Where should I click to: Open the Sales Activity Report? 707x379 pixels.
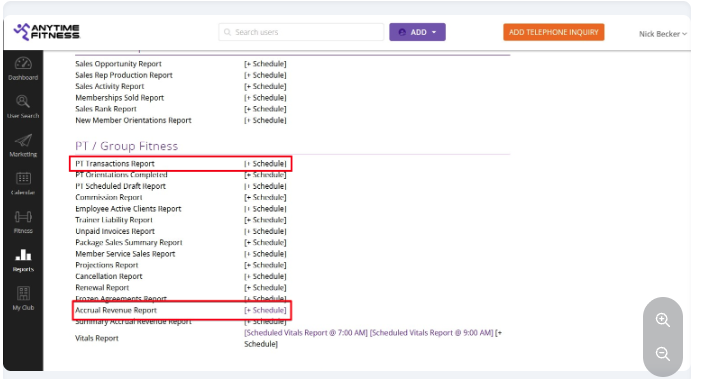[110, 86]
